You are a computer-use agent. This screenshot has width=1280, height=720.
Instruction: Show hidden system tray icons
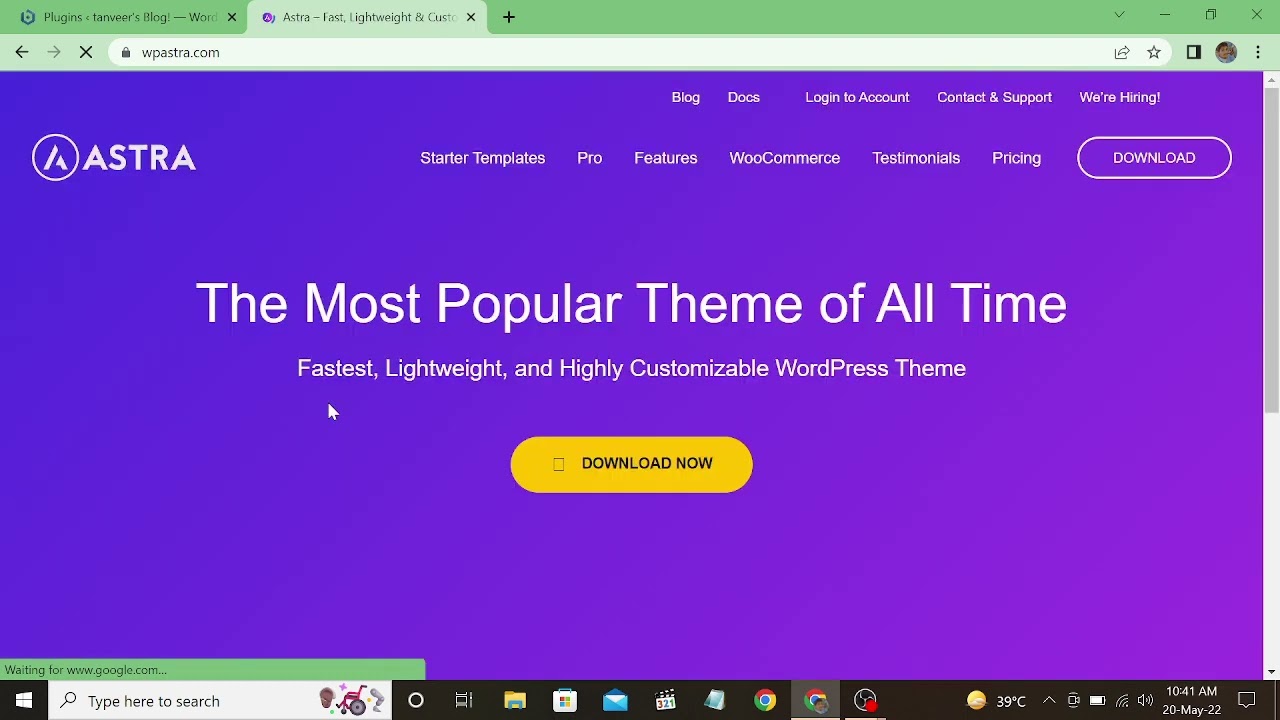point(1049,701)
